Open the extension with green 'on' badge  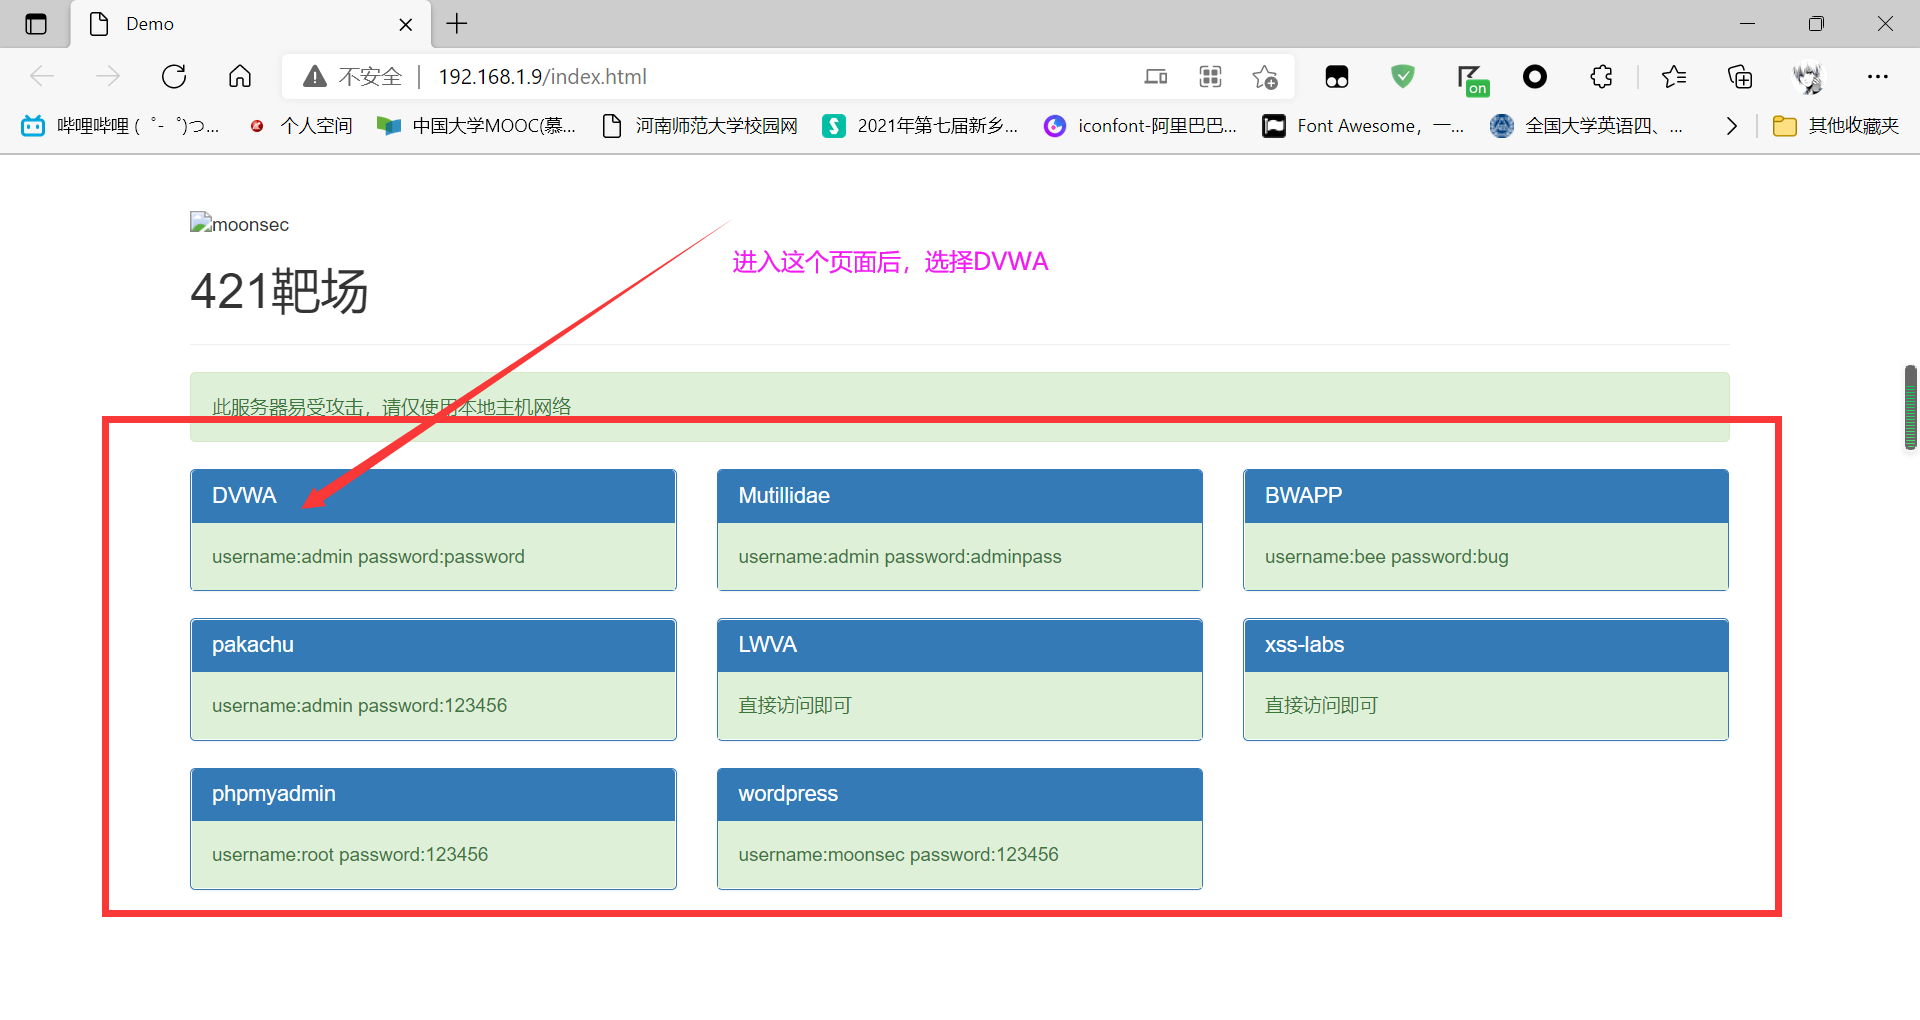click(1473, 79)
